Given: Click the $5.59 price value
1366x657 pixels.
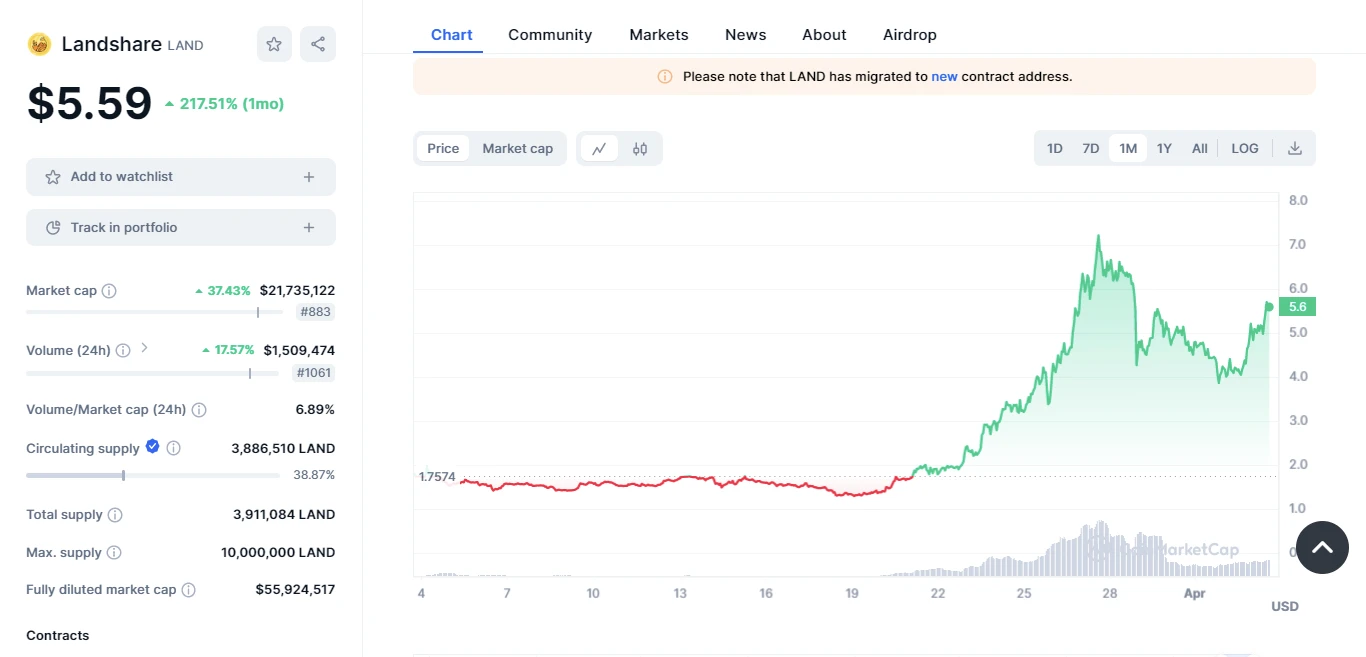Looking at the screenshot, I should tap(90, 103).
